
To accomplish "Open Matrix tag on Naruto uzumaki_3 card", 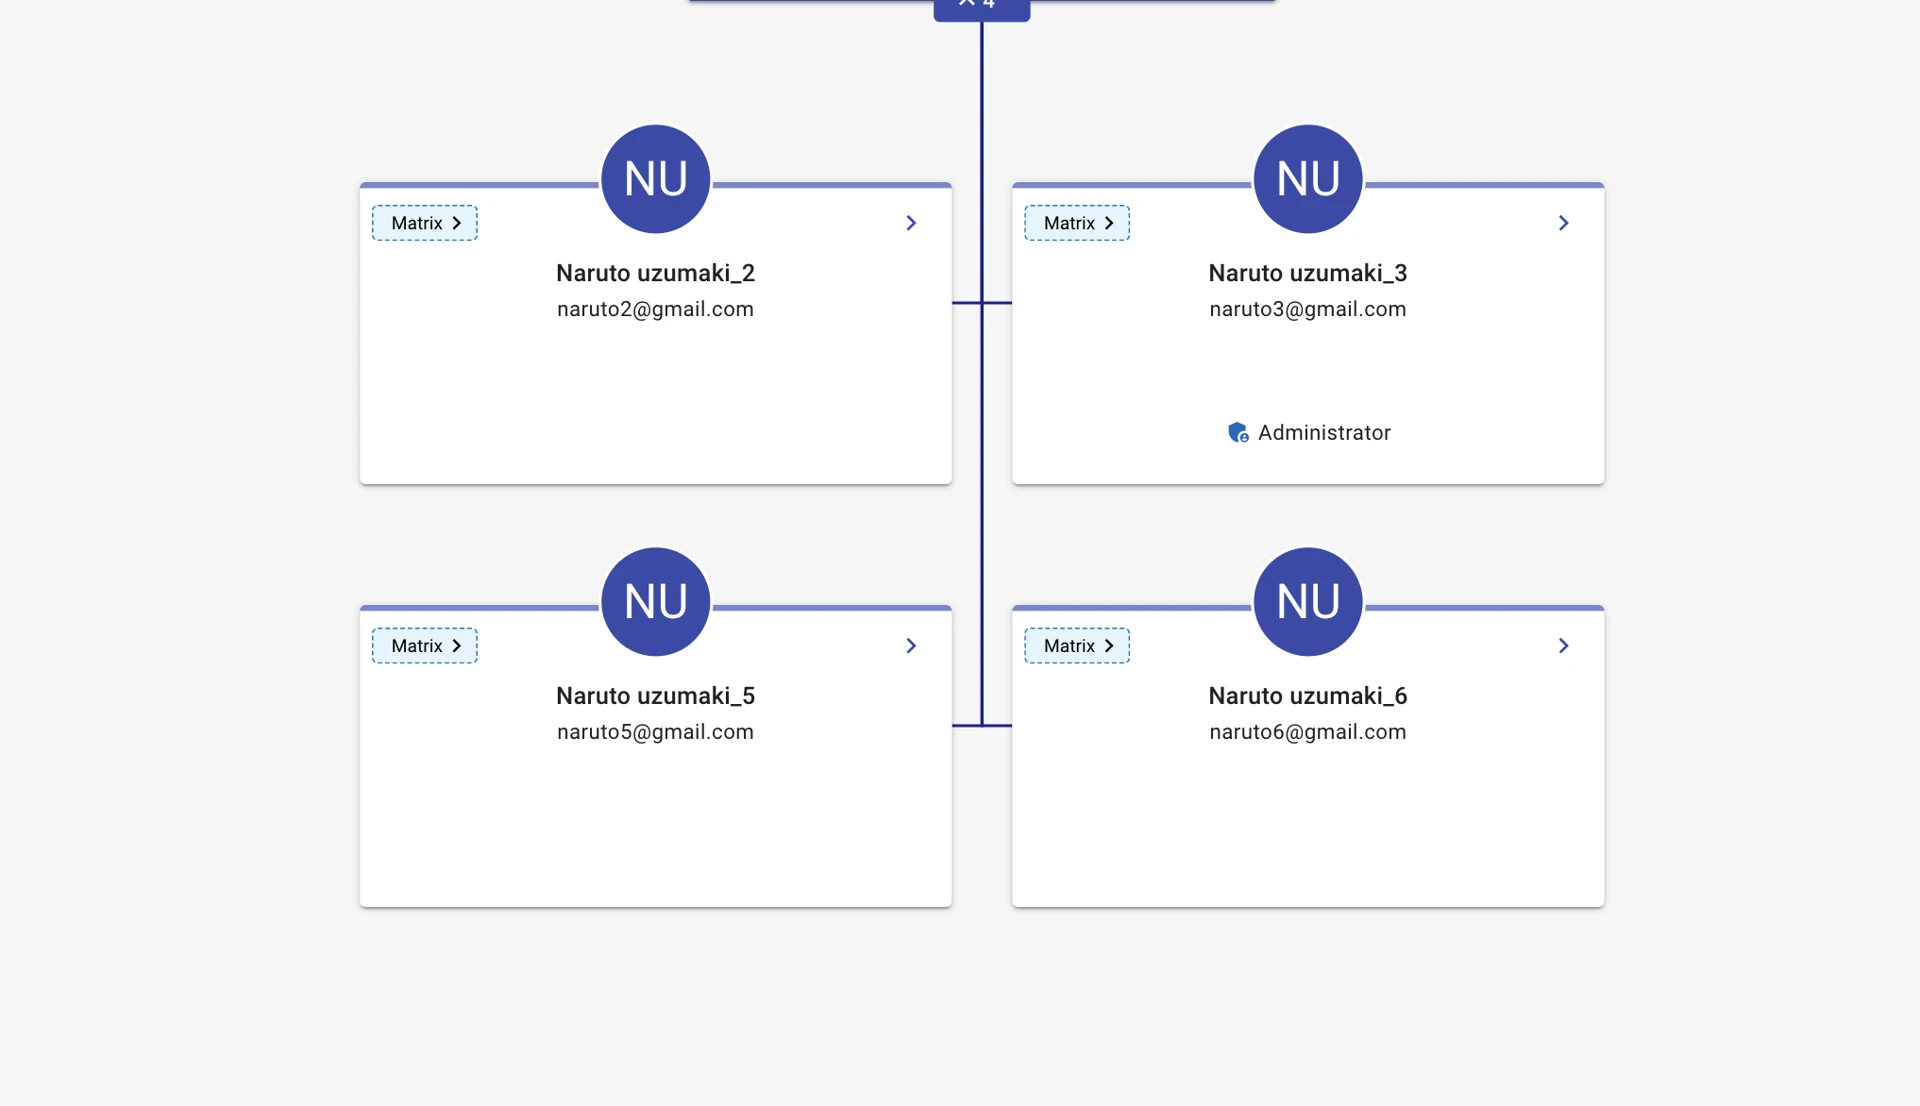I will pos(1076,223).
